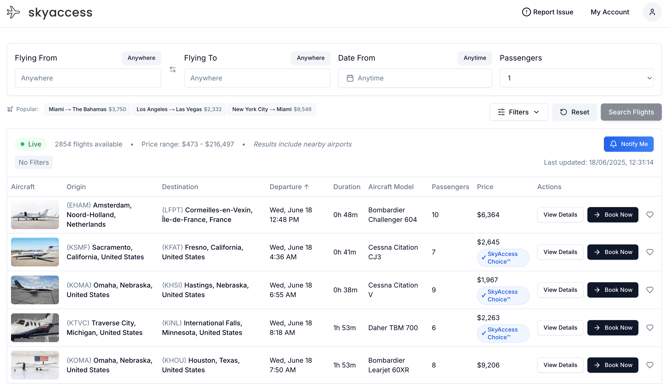
Task: Book Now the Omaha to Hastings flight
Action: coord(613,290)
